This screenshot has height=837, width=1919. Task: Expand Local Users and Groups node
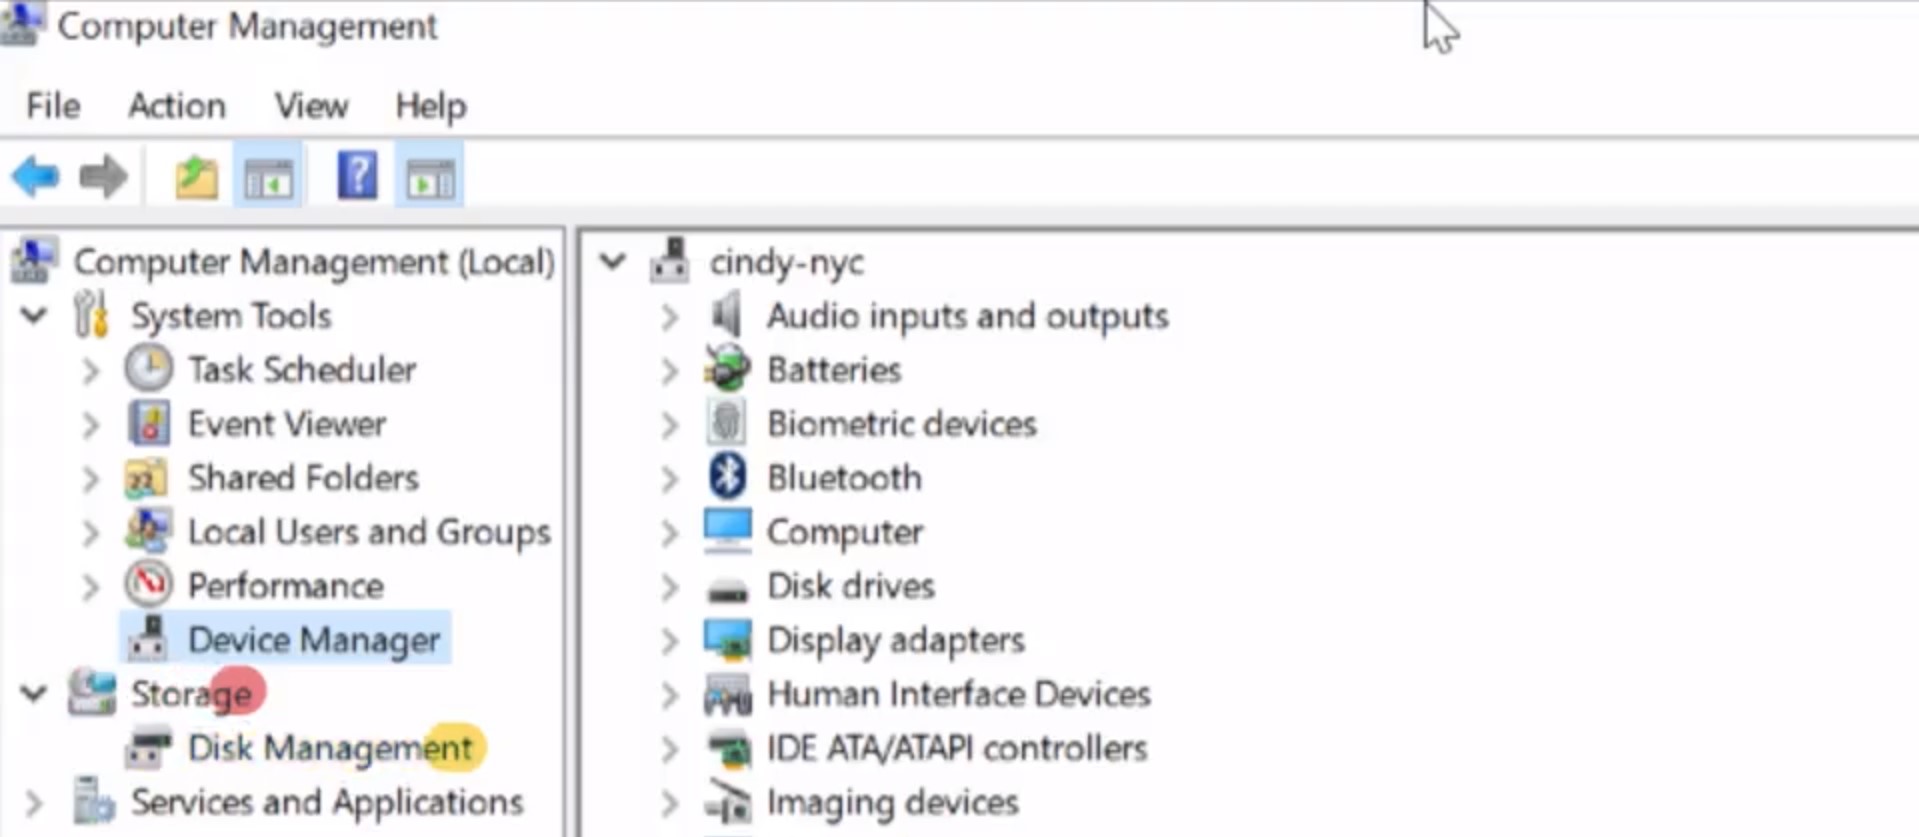[x=91, y=532]
